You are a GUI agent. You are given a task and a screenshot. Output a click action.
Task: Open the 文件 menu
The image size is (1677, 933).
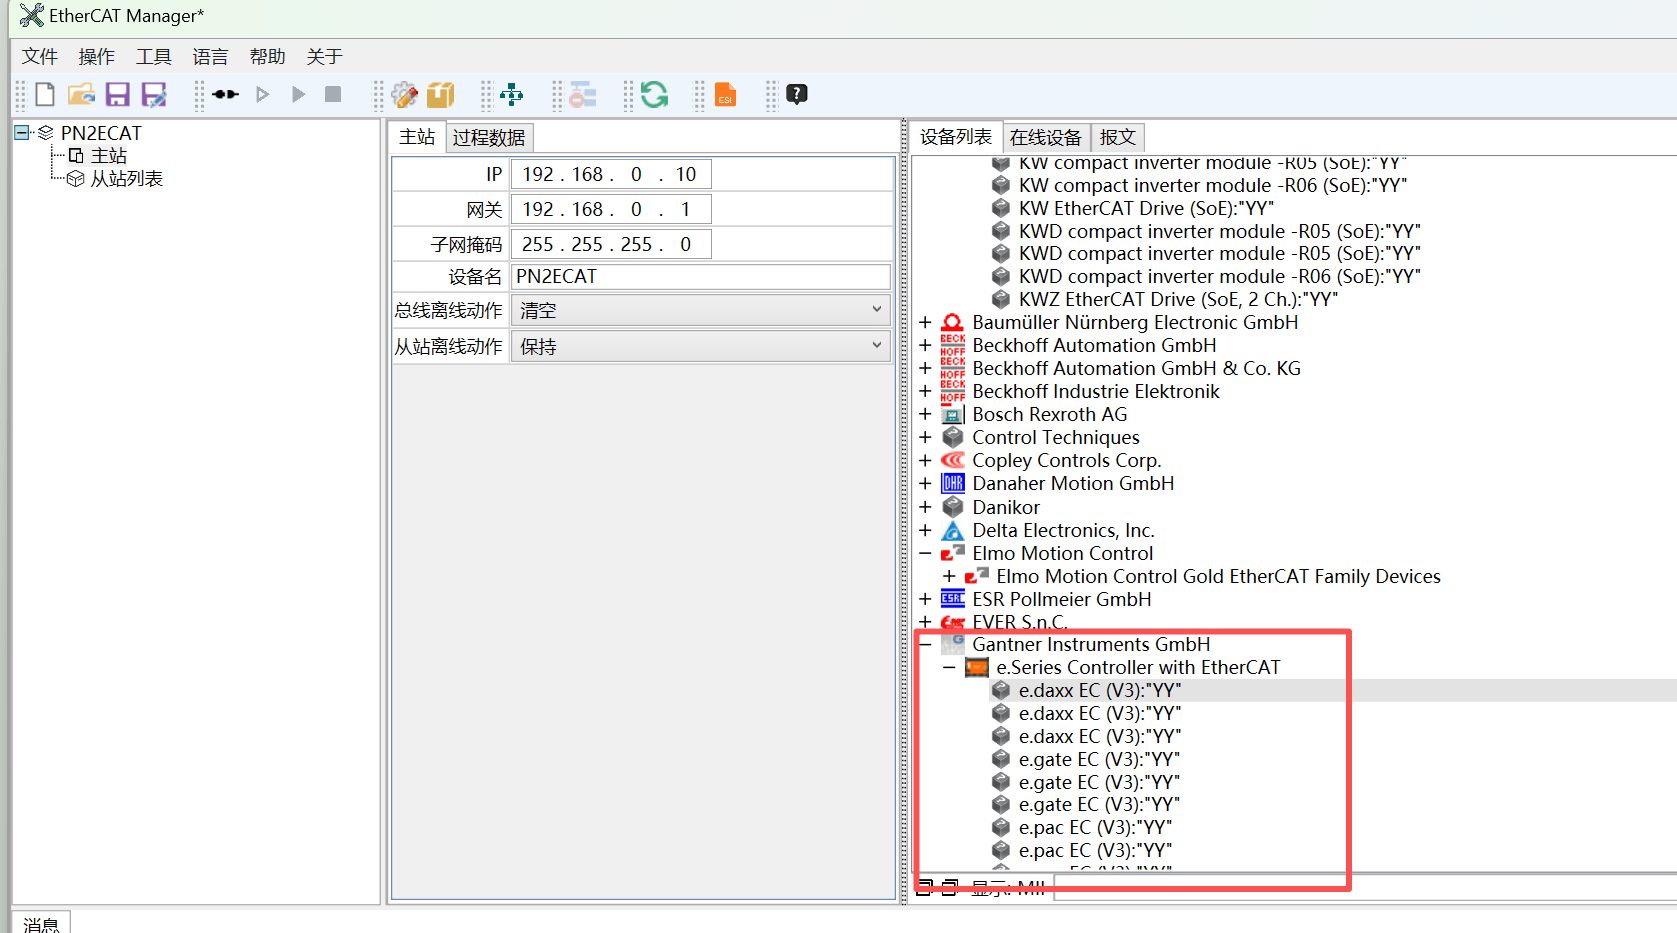point(40,57)
